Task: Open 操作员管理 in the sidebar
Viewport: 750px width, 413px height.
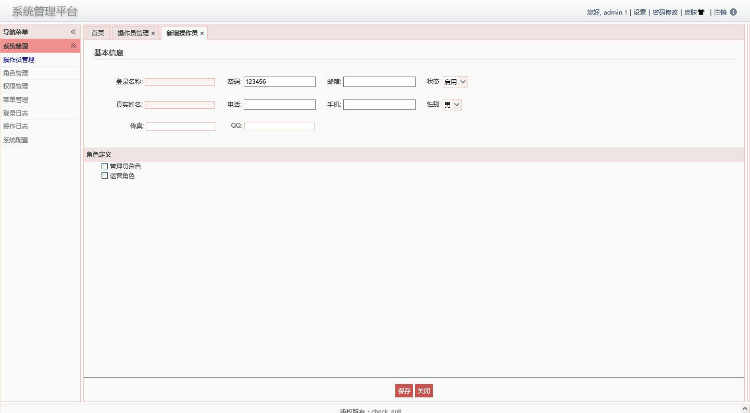Action: point(19,60)
